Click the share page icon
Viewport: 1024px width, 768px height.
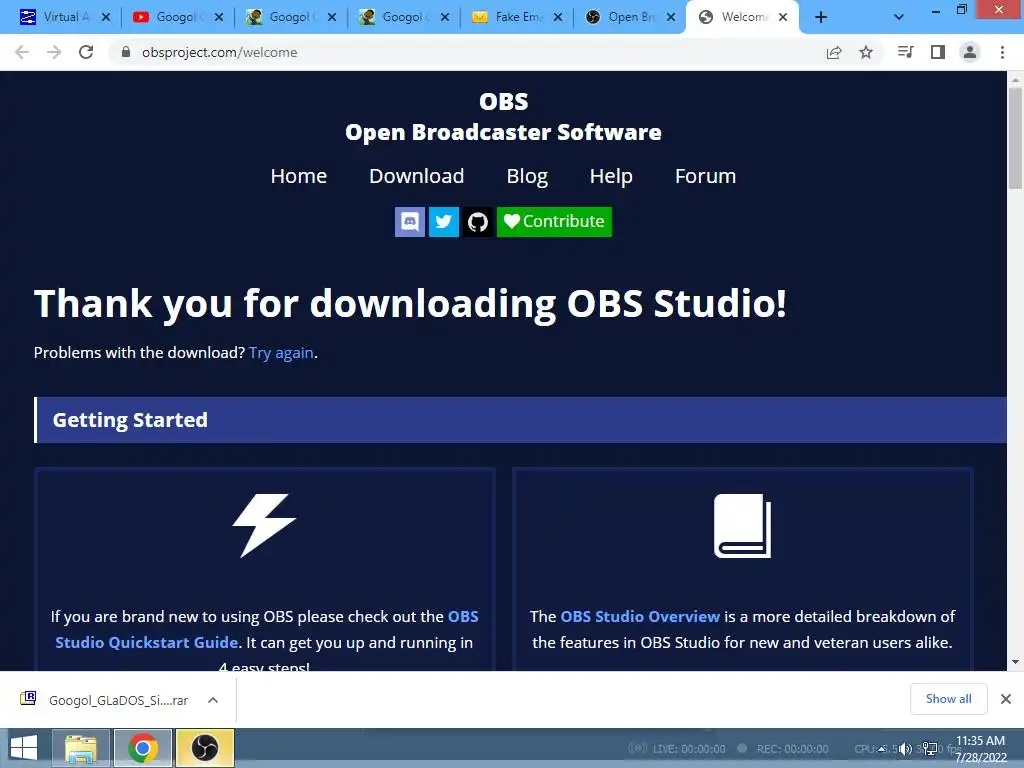coord(834,52)
